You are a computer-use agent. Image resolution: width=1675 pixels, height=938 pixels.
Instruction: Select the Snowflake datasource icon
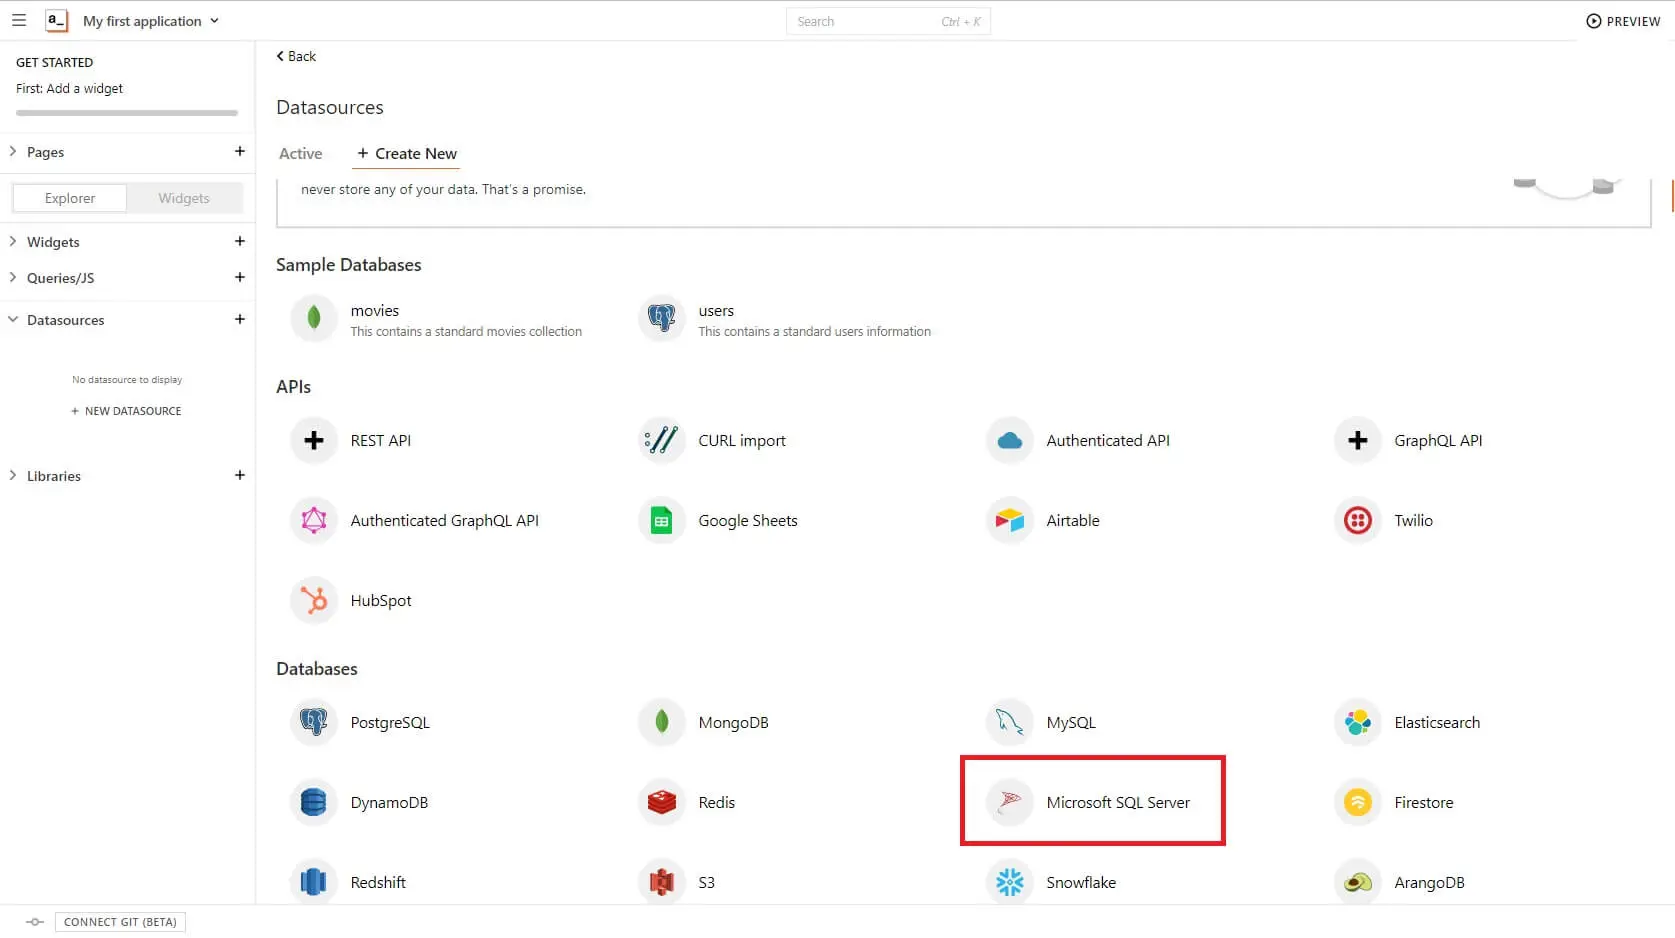(1010, 882)
